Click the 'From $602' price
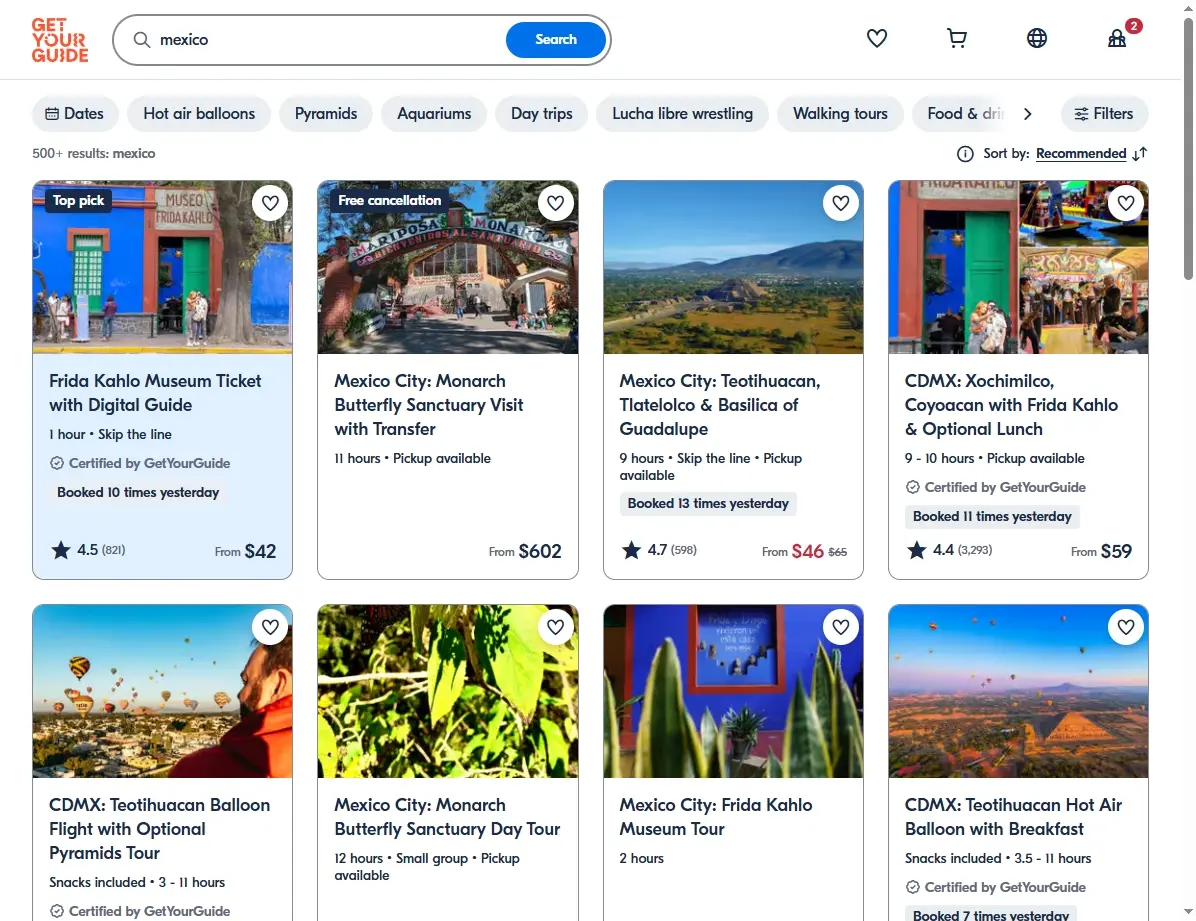 [525, 551]
